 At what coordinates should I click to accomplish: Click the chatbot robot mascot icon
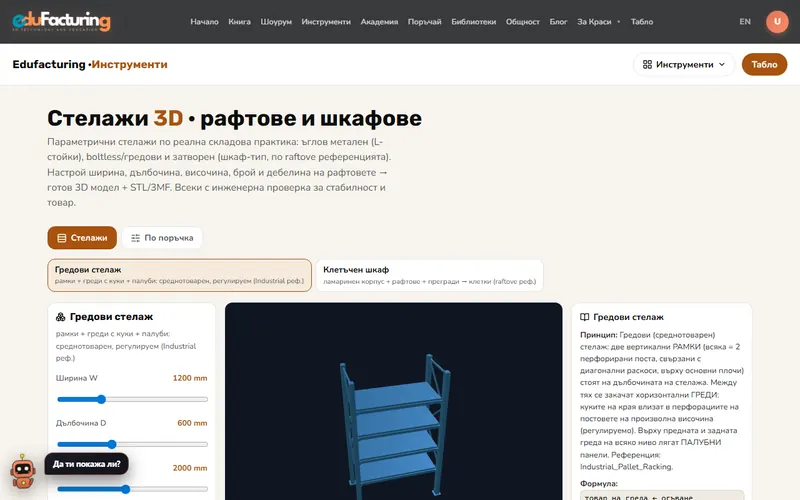pyautogui.click(x=23, y=472)
